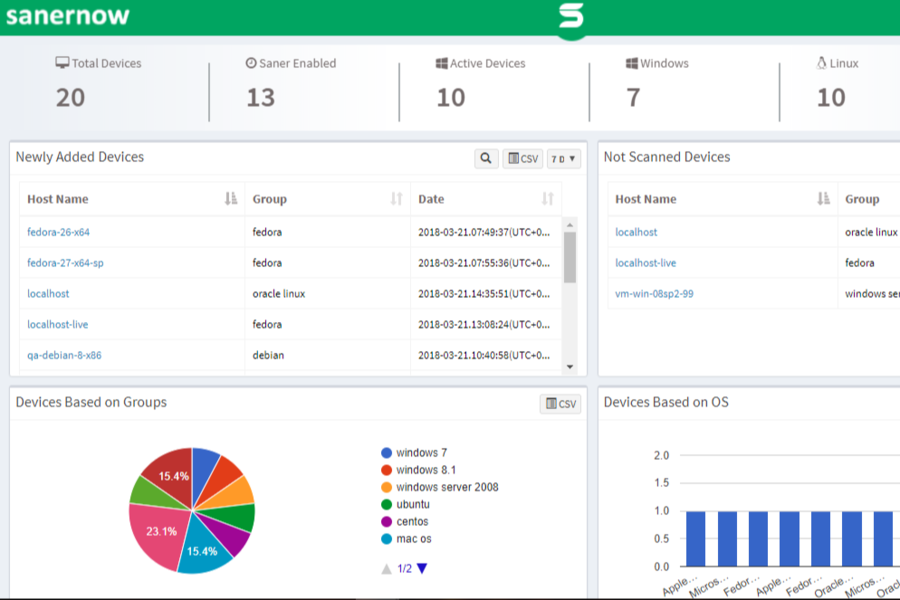Go to next legend page arrow

point(422,568)
